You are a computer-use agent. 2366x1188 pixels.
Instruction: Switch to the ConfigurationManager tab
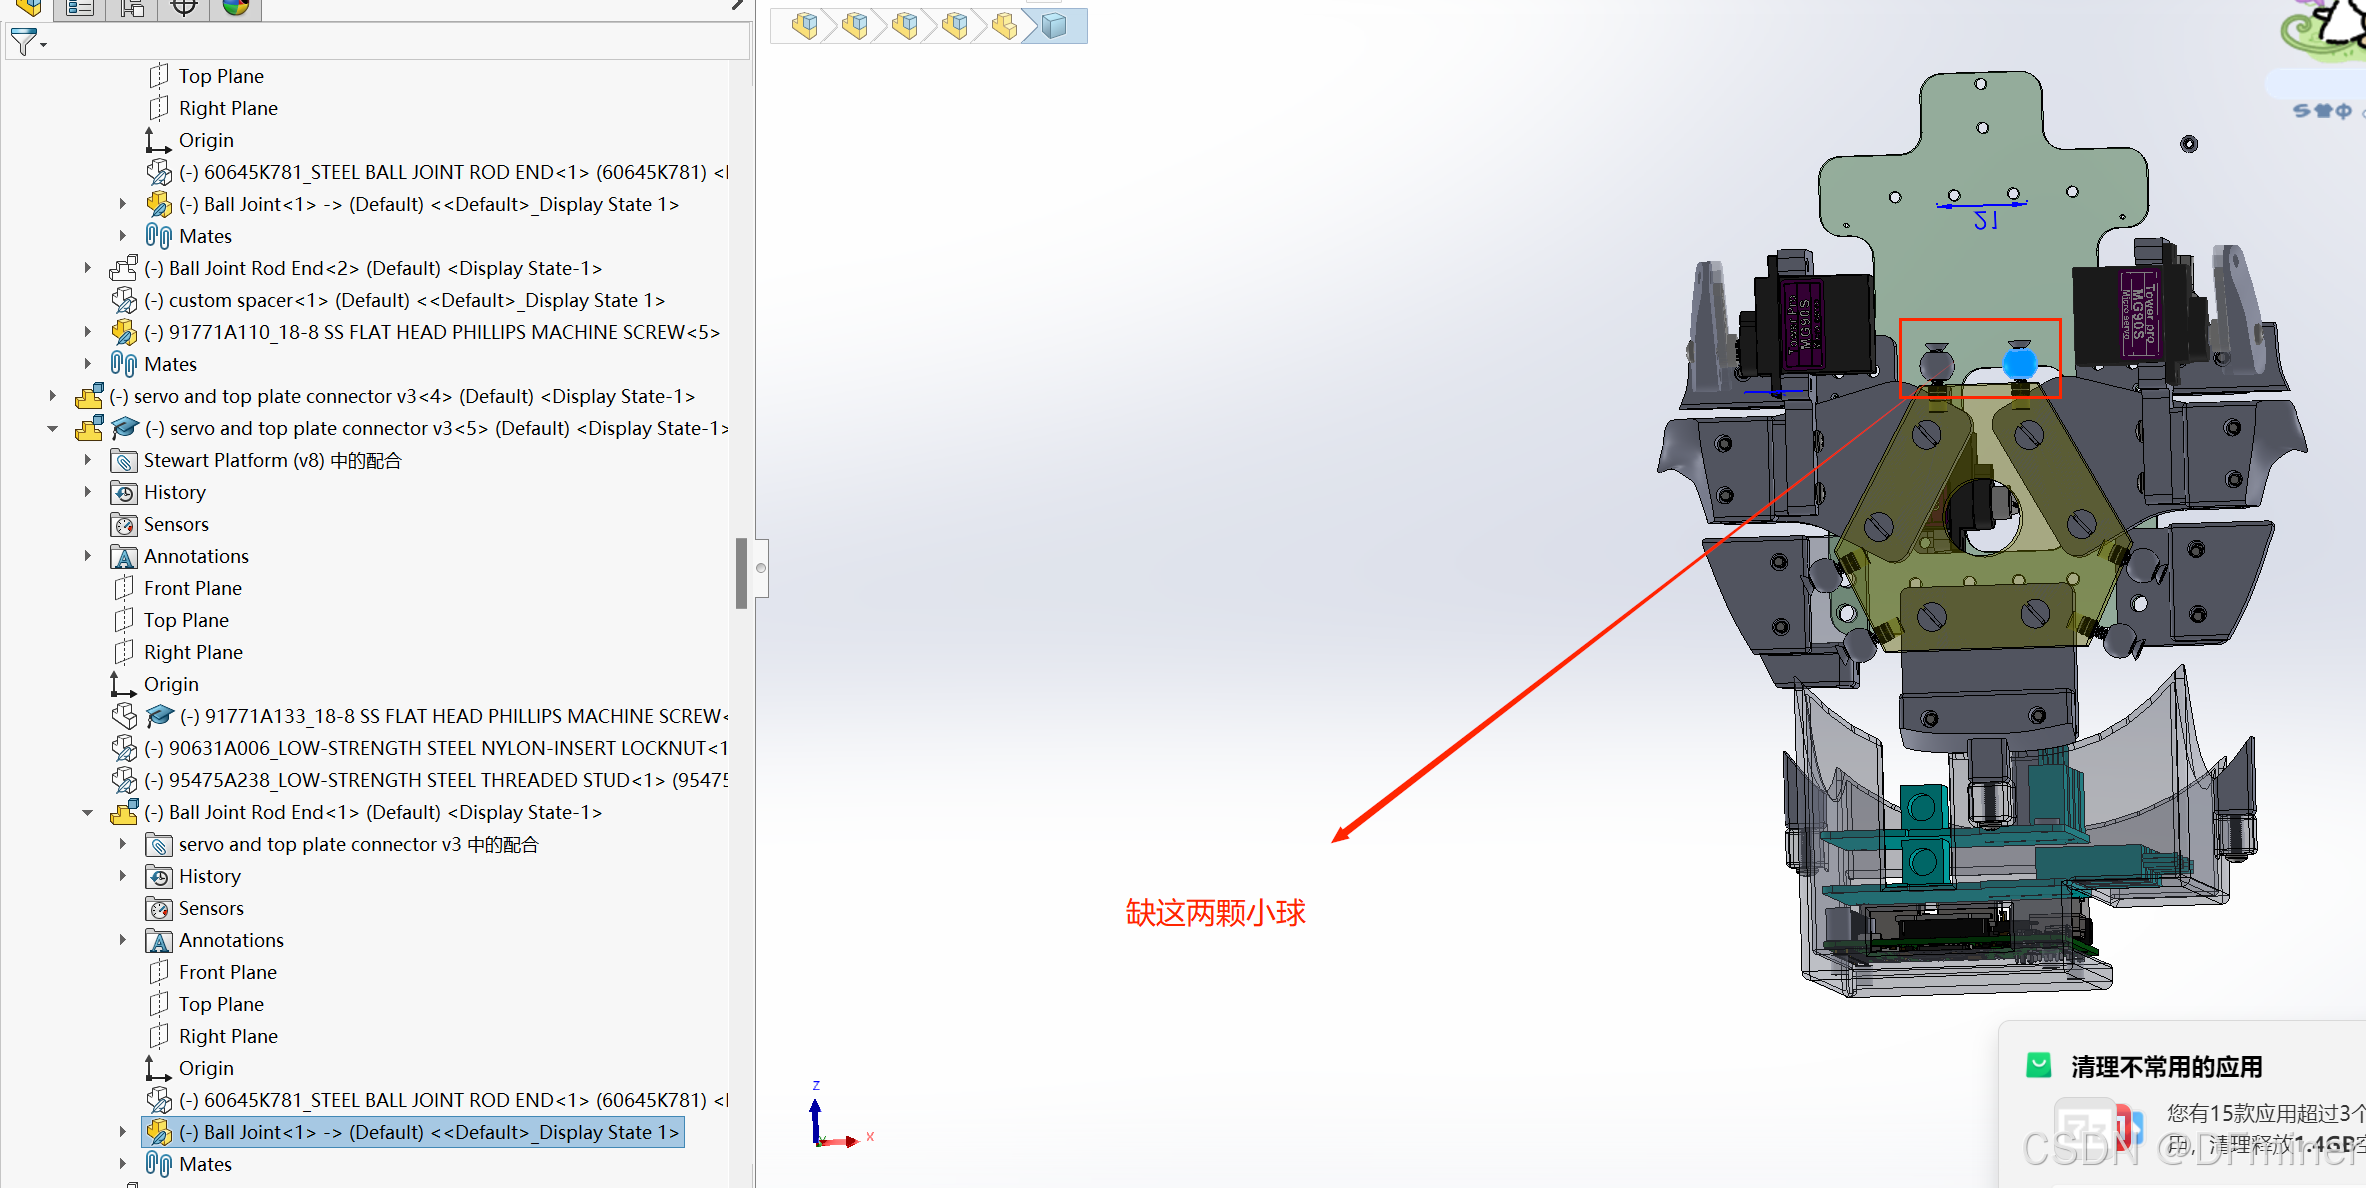pyautogui.click(x=132, y=8)
